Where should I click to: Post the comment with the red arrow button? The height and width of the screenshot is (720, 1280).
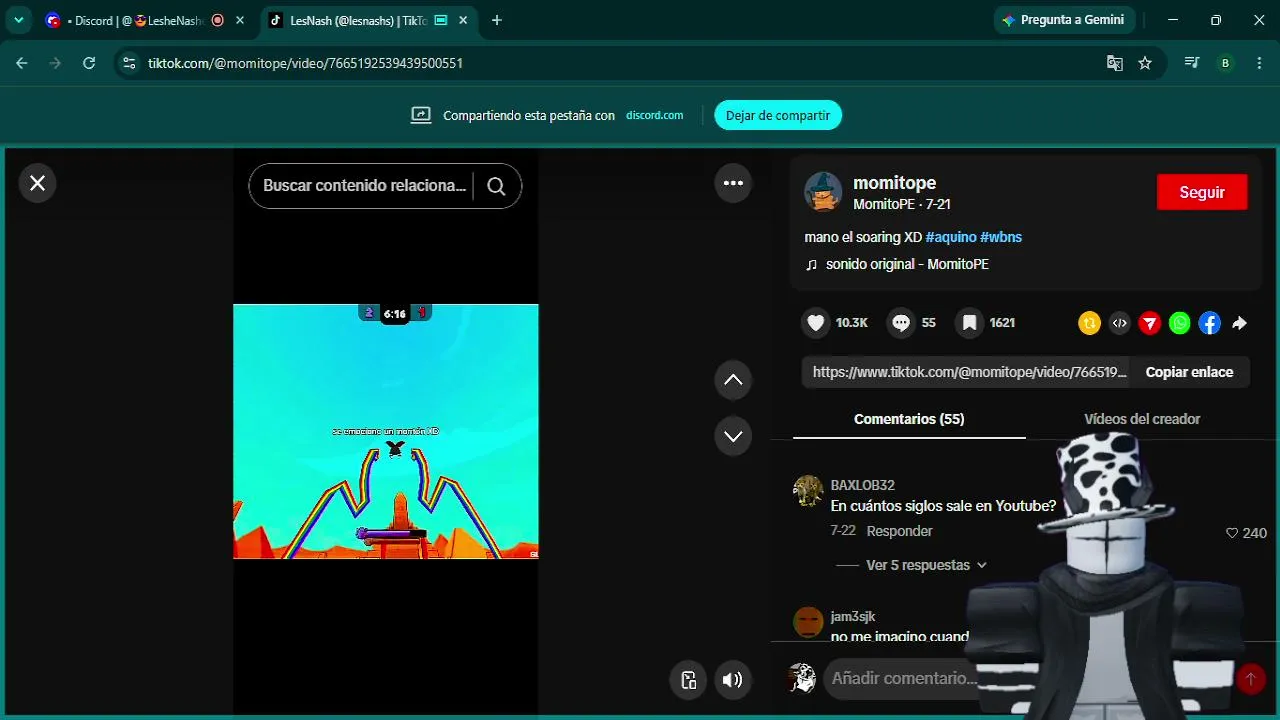[1250, 680]
